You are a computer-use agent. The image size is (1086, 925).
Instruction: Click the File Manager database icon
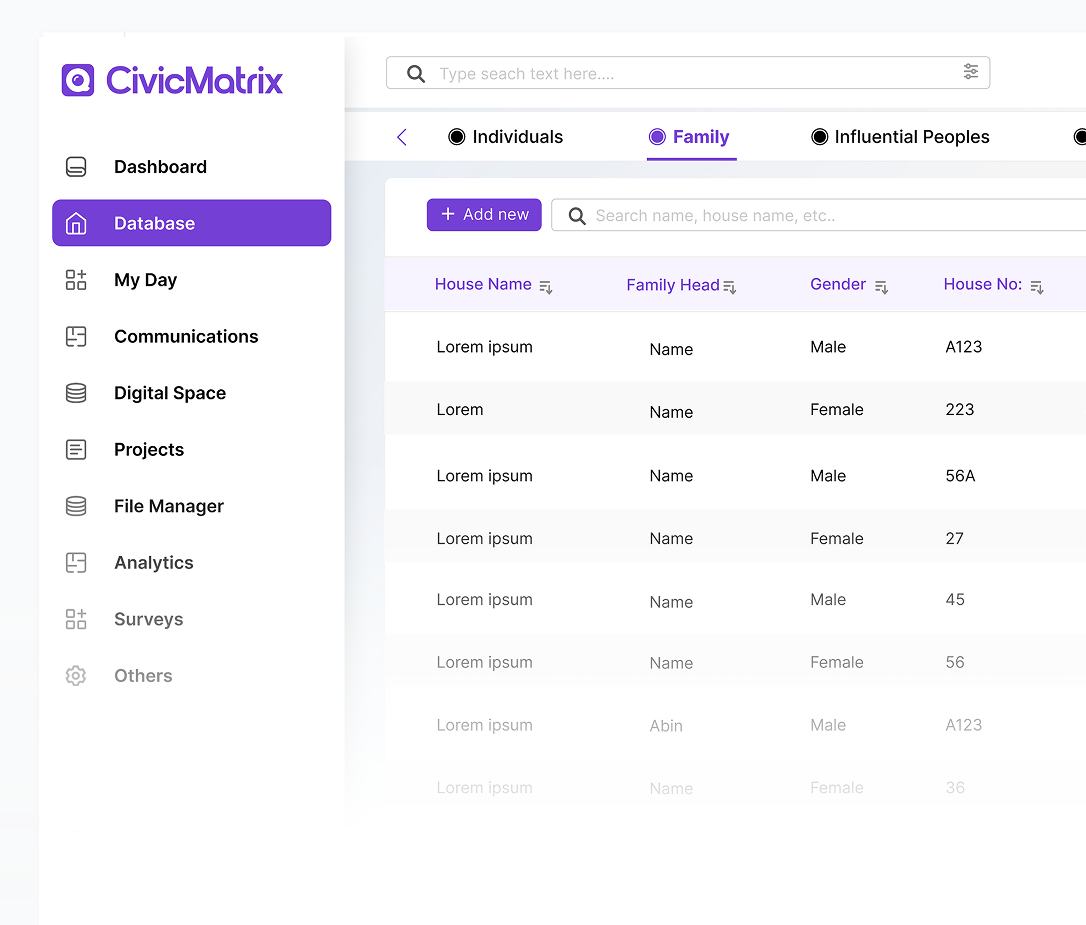click(76, 506)
